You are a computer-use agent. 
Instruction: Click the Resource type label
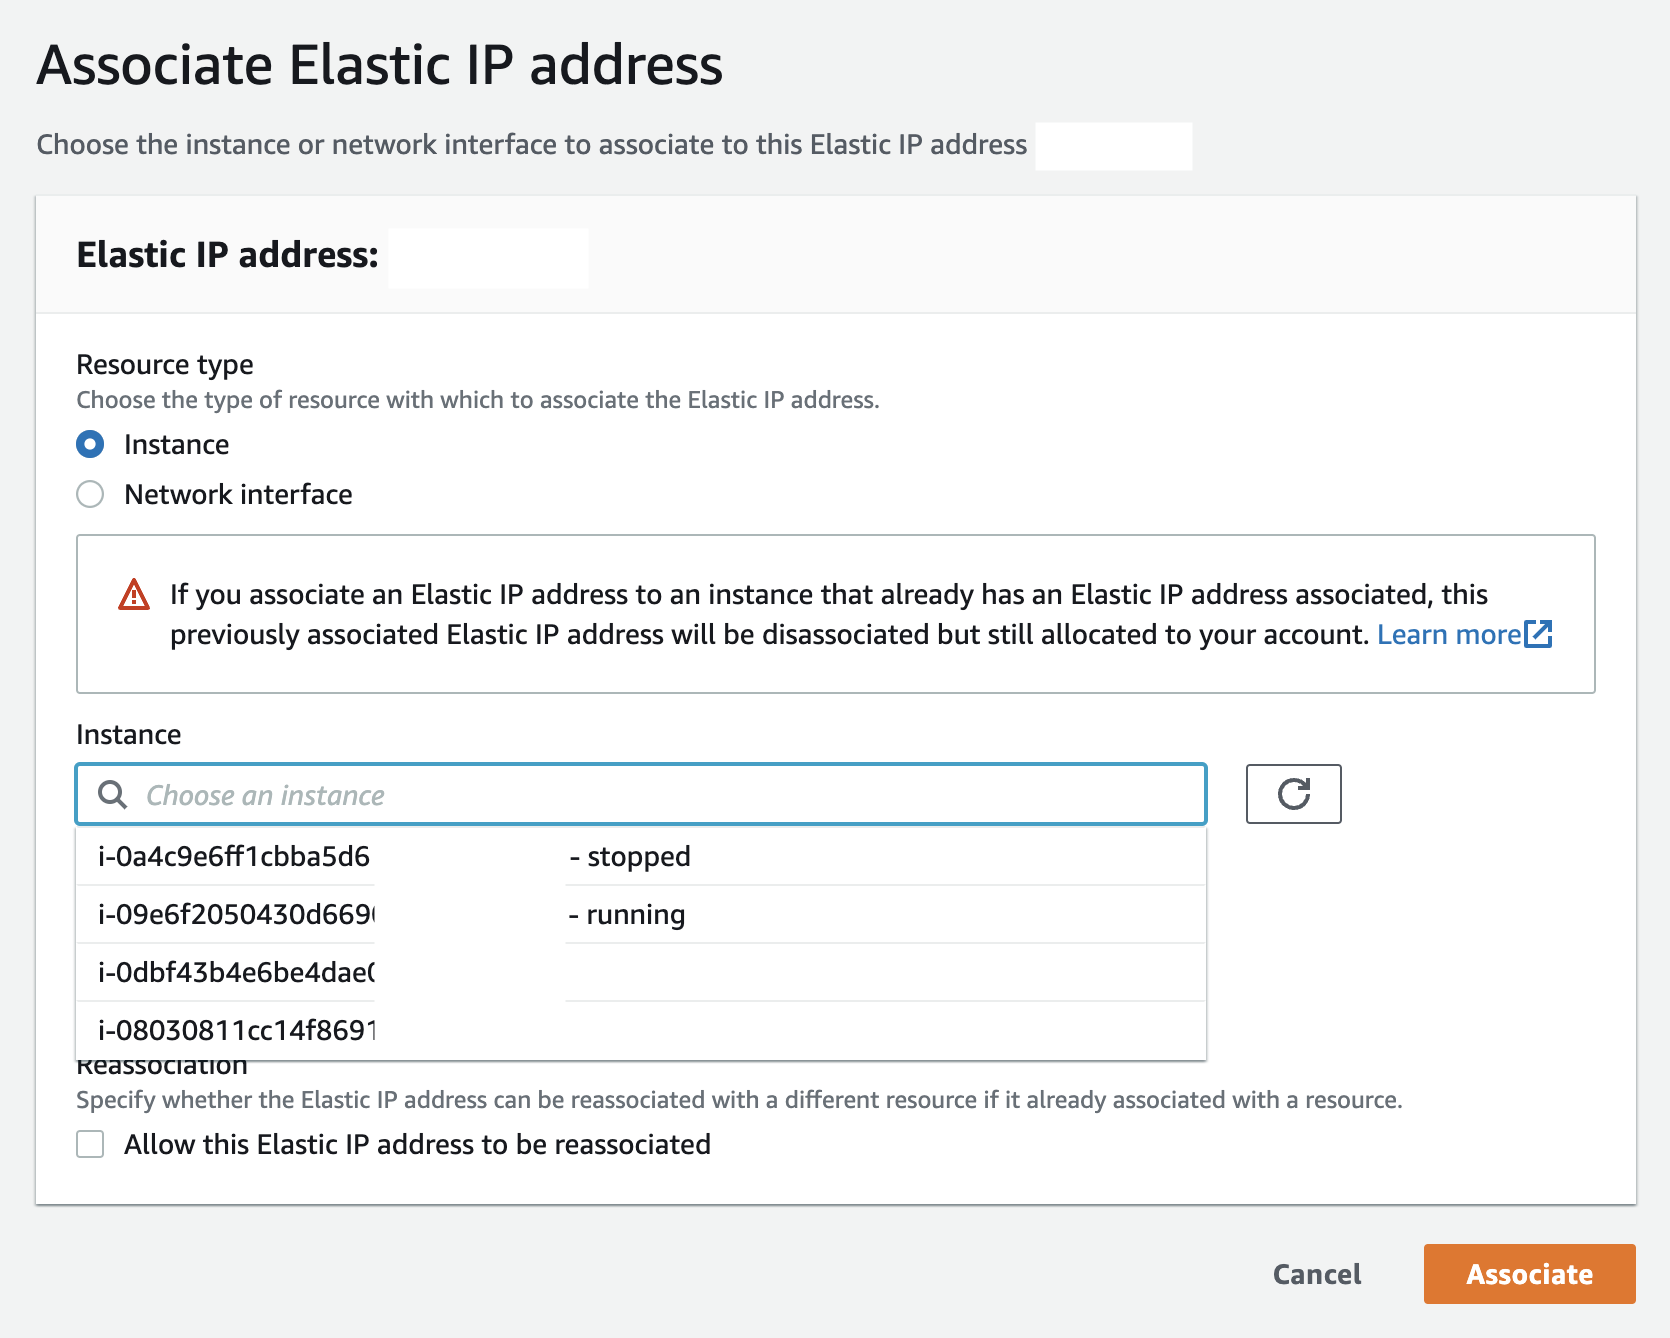pos(164,364)
